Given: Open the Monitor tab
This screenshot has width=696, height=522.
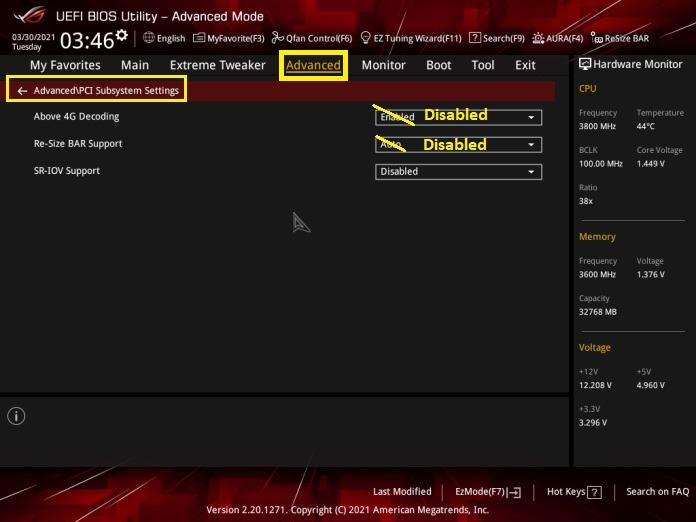Looking at the screenshot, I should point(384,65).
